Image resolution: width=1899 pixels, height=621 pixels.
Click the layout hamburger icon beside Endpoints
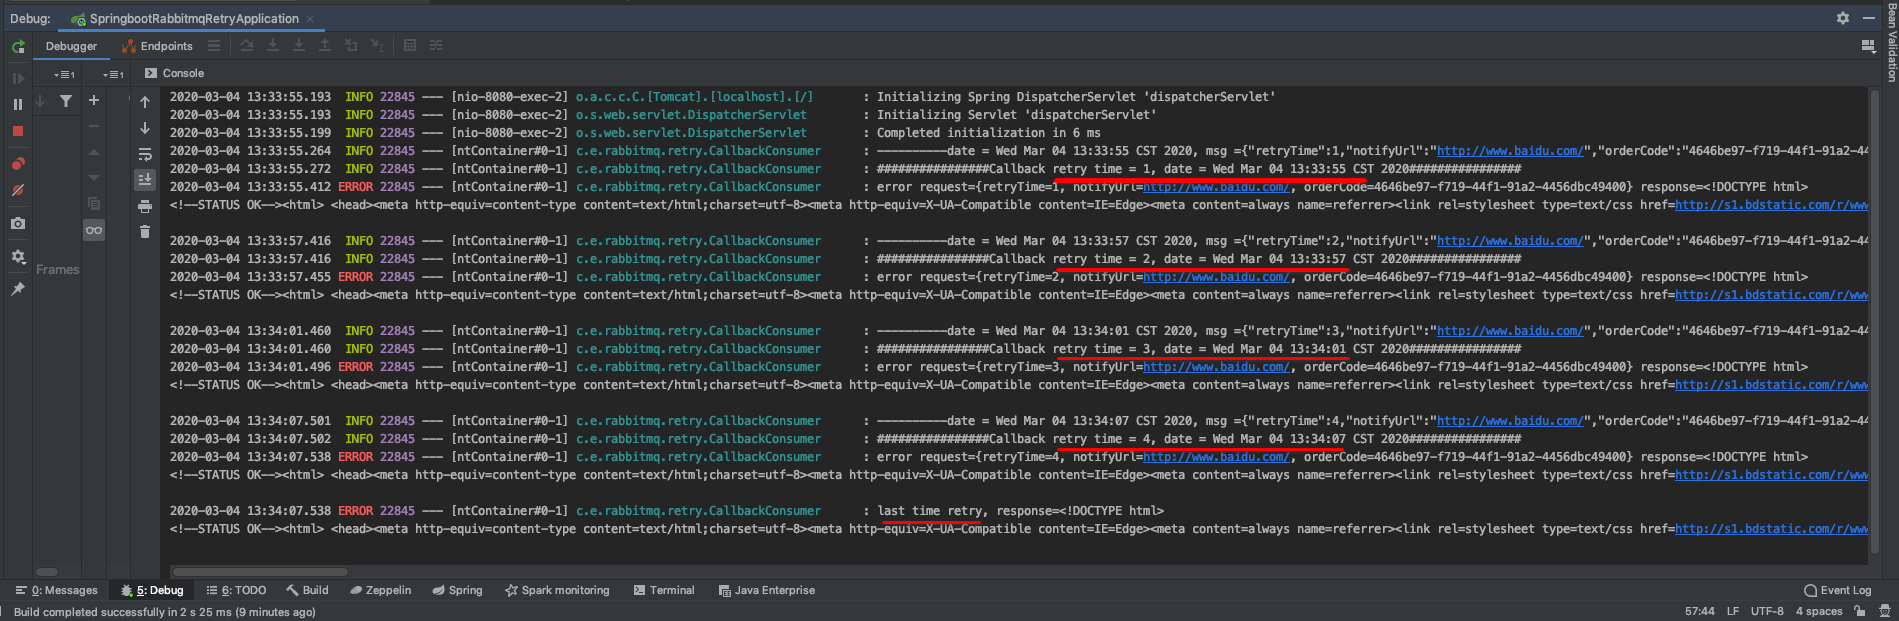[214, 45]
